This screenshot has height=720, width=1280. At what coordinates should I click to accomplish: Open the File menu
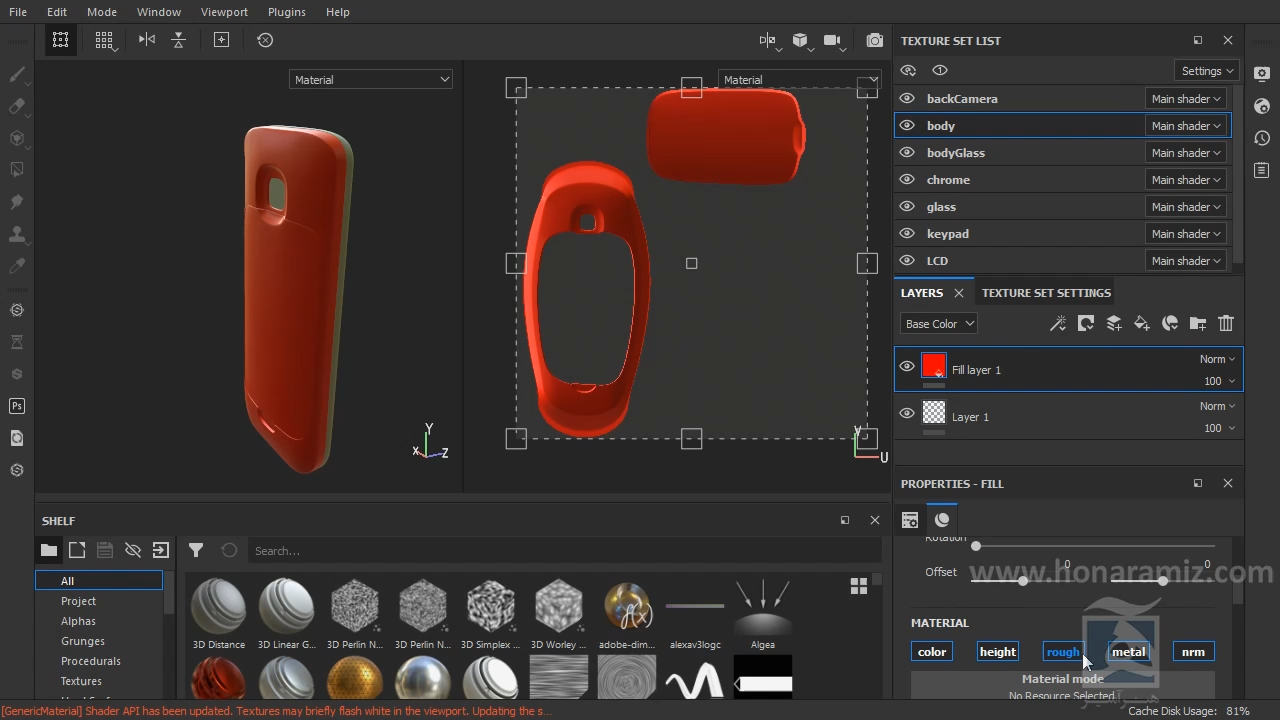17,12
